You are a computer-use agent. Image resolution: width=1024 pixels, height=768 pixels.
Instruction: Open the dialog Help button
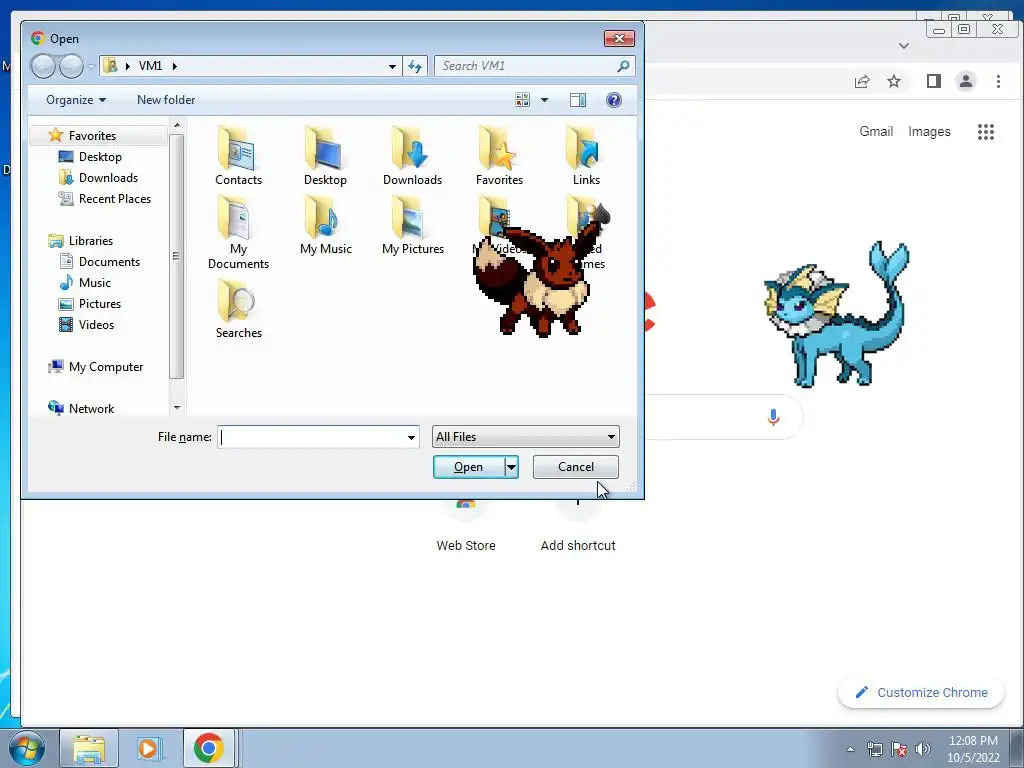click(x=614, y=100)
